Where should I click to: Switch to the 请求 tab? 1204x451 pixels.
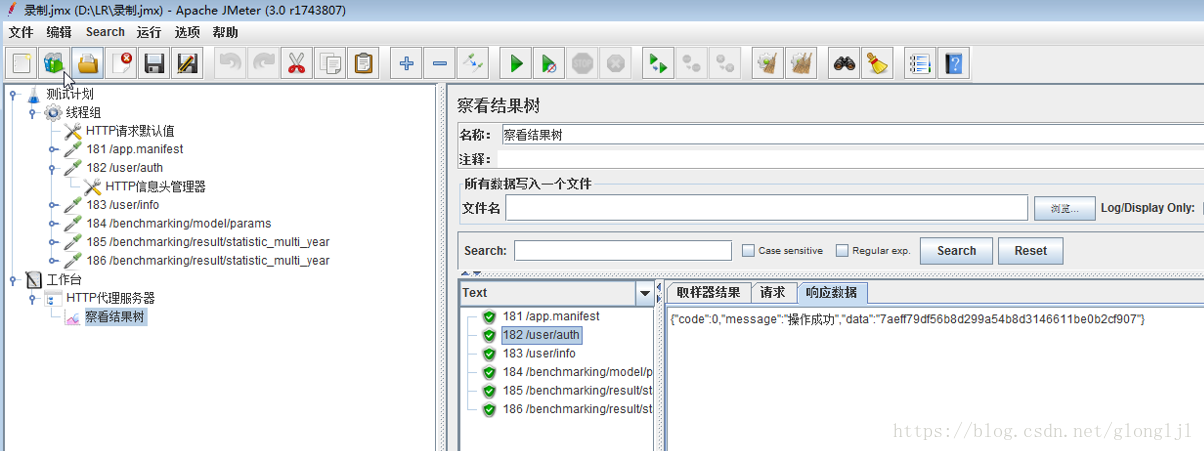[x=773, y=293]
